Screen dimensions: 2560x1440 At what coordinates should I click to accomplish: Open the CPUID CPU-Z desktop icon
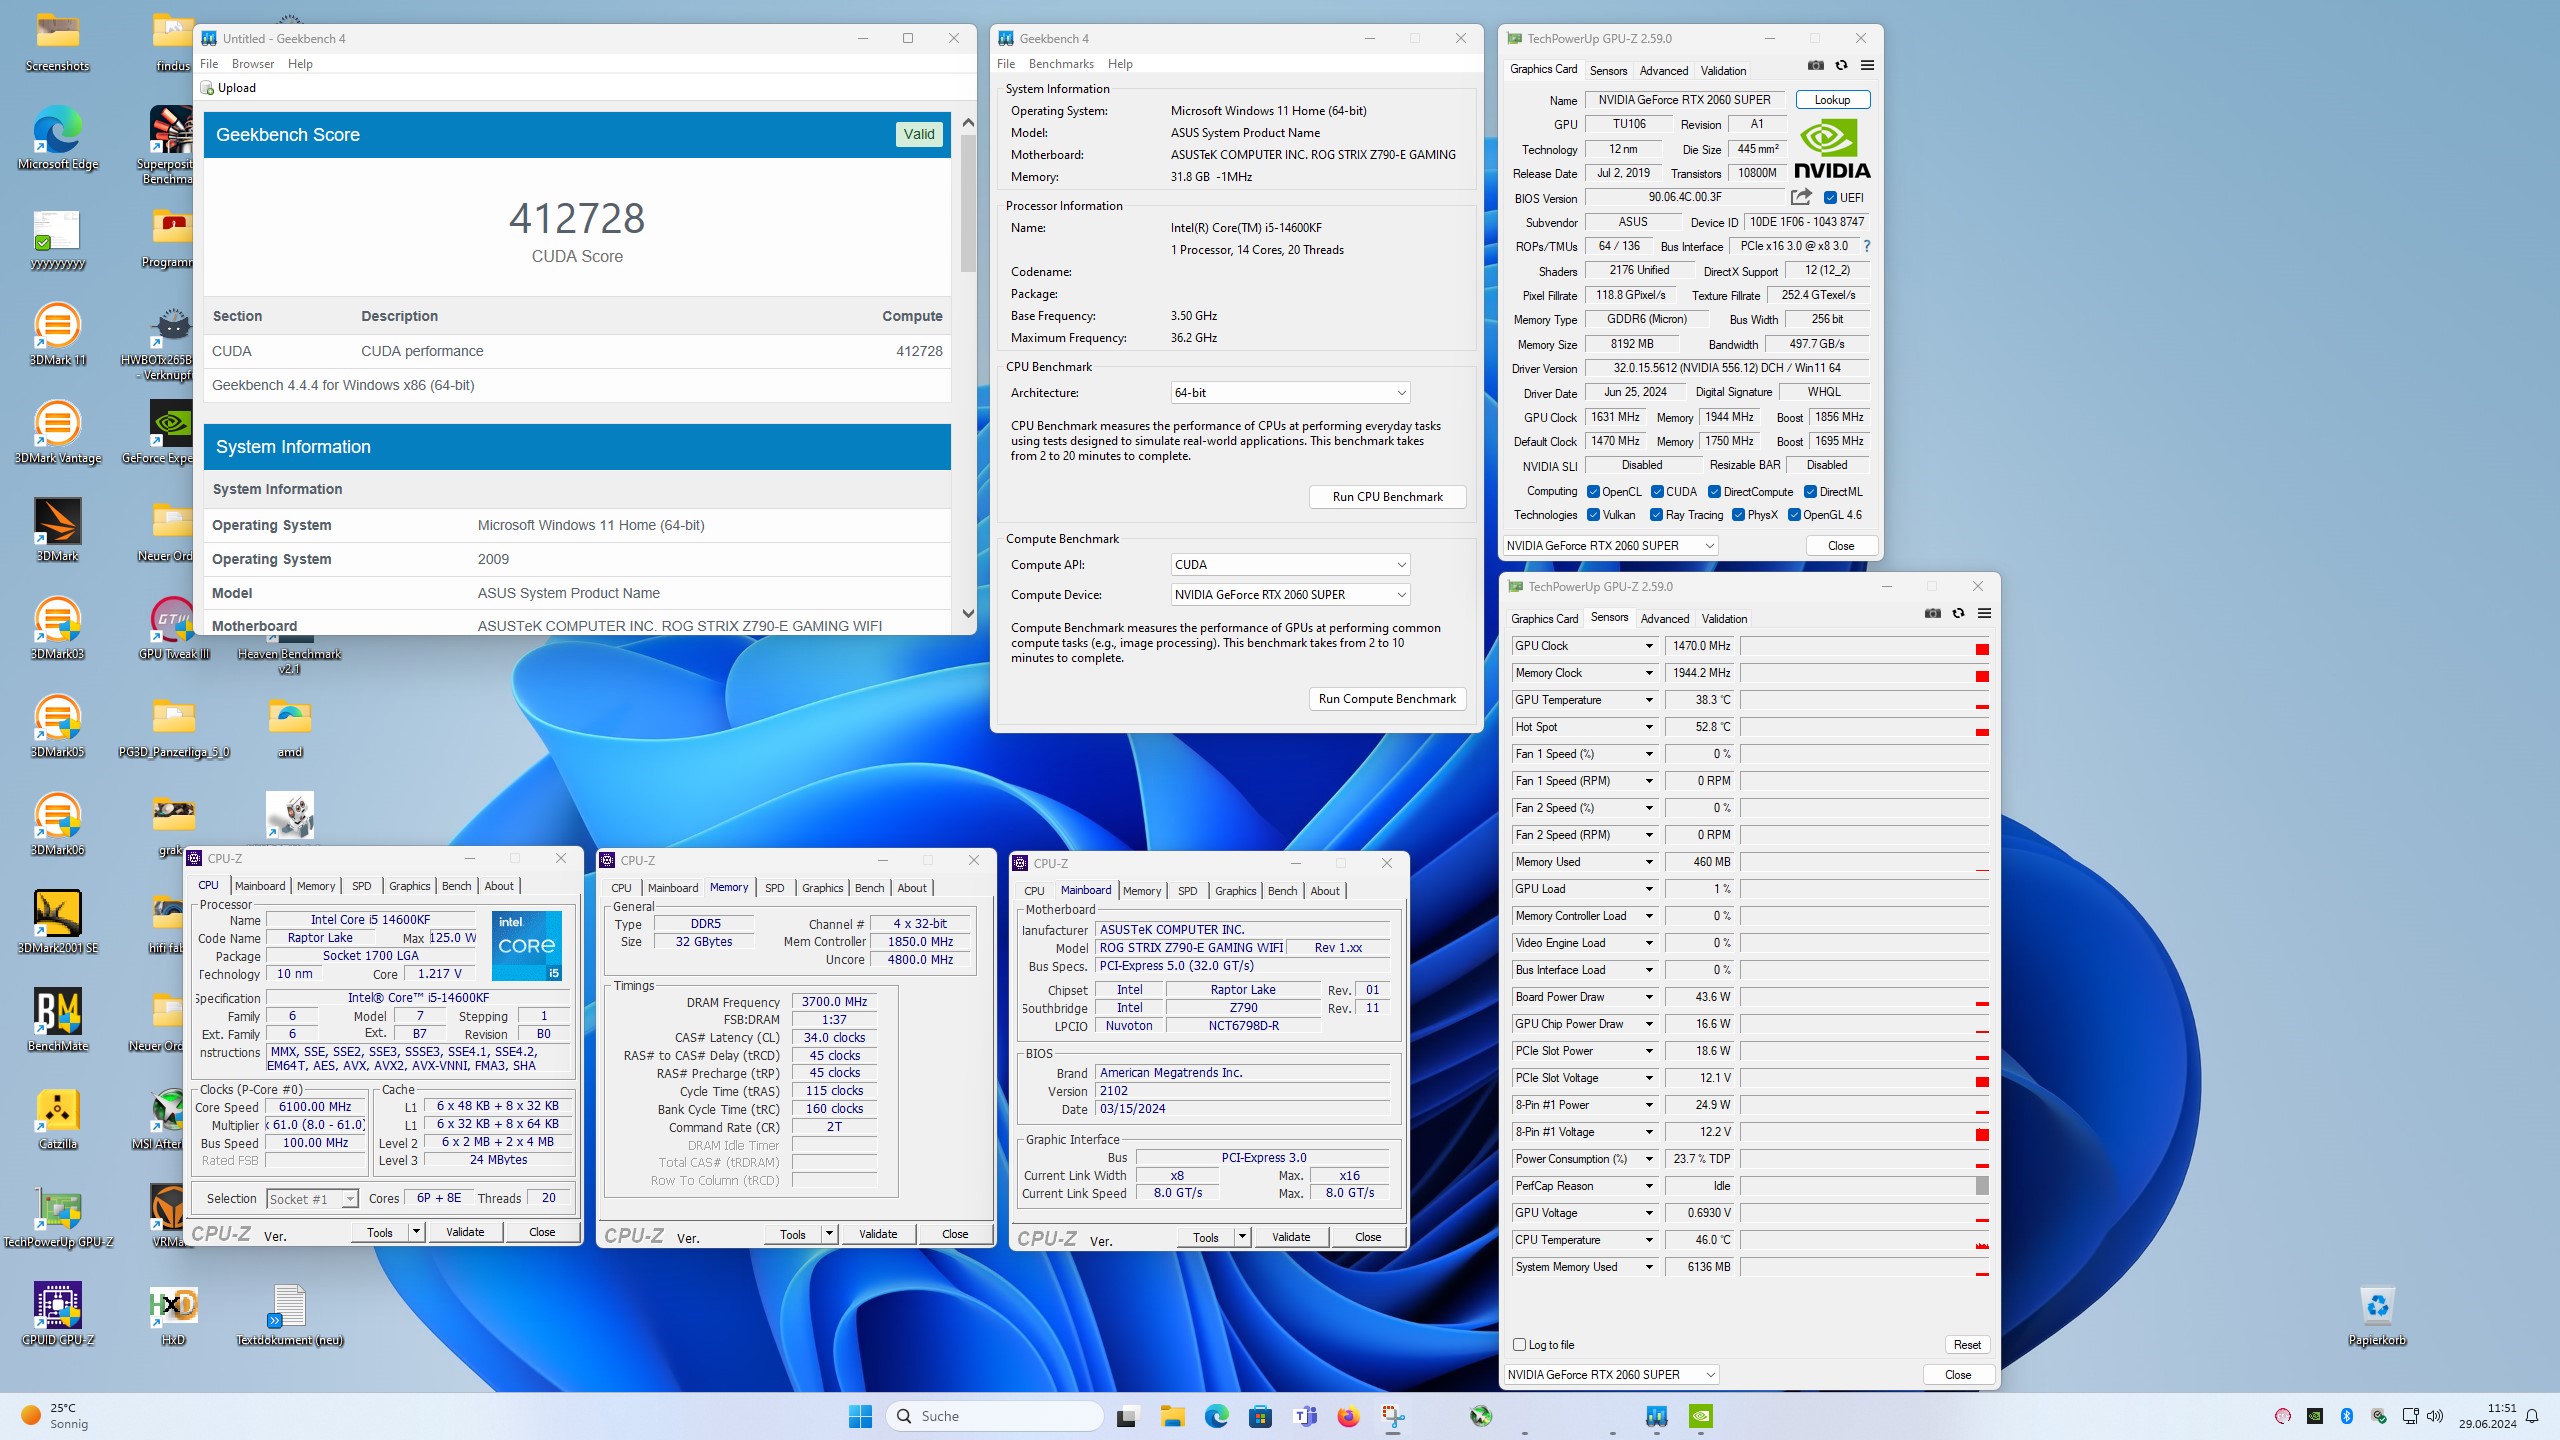click(x=58, y=1314)
